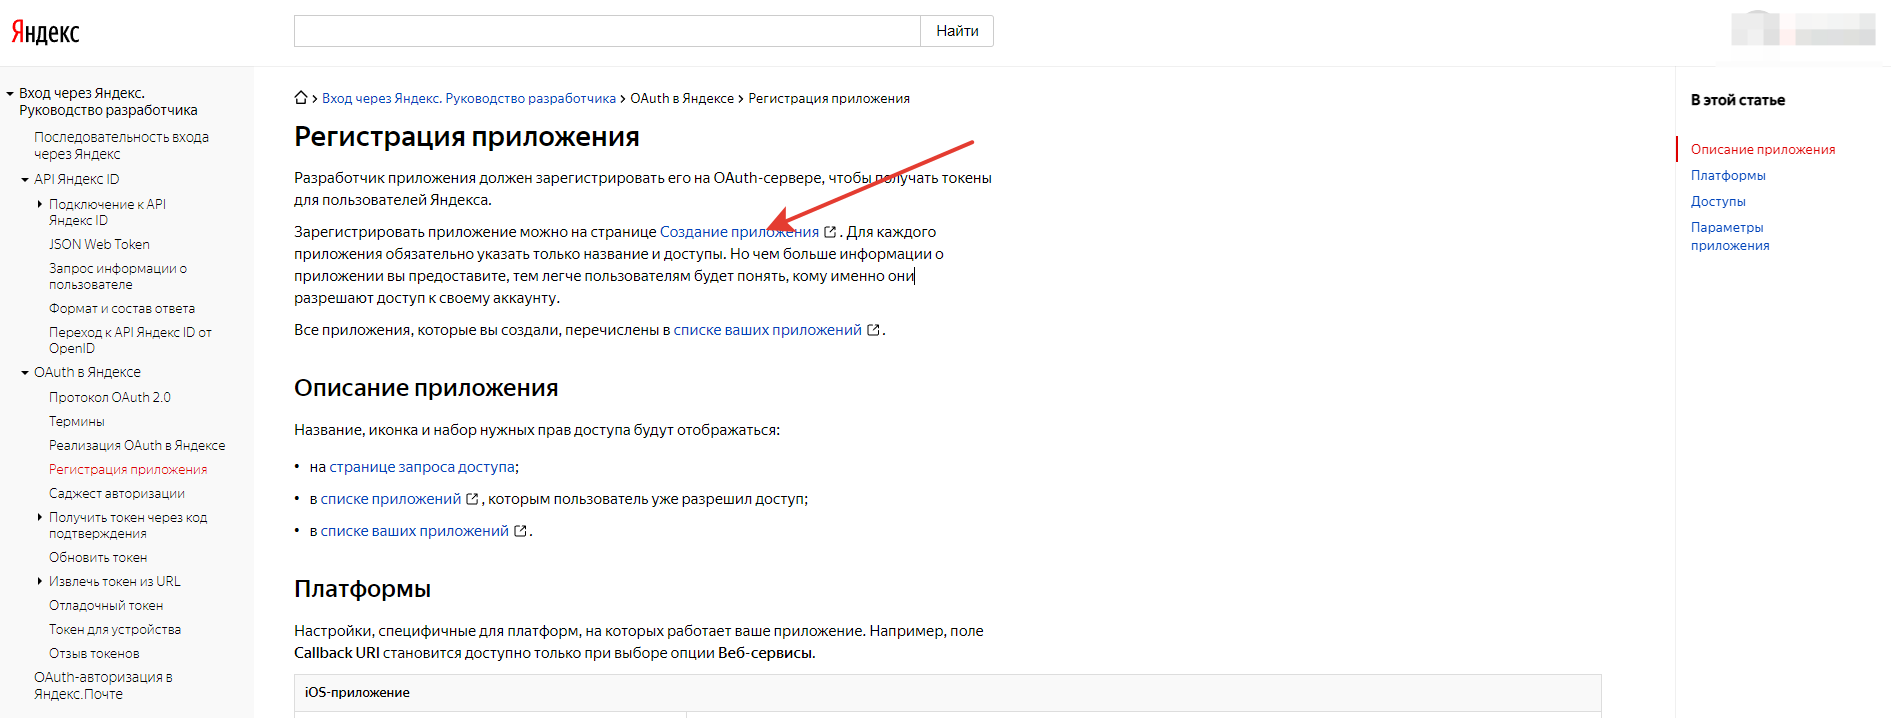
Task: Expand Подключение к API Яндекс ID
Action: point(40,204)
